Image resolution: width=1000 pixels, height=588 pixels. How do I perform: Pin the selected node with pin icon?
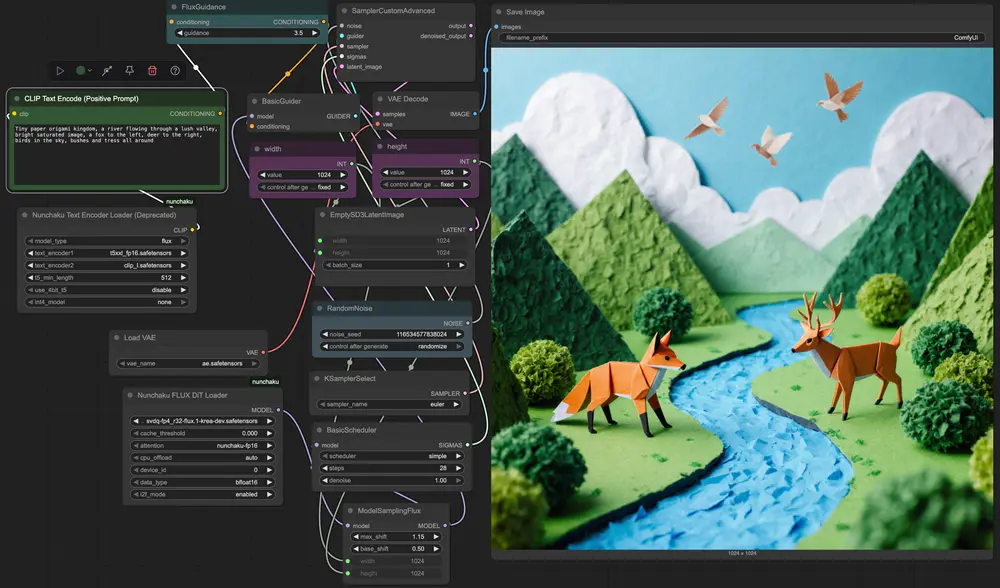[x=129, y=71]
